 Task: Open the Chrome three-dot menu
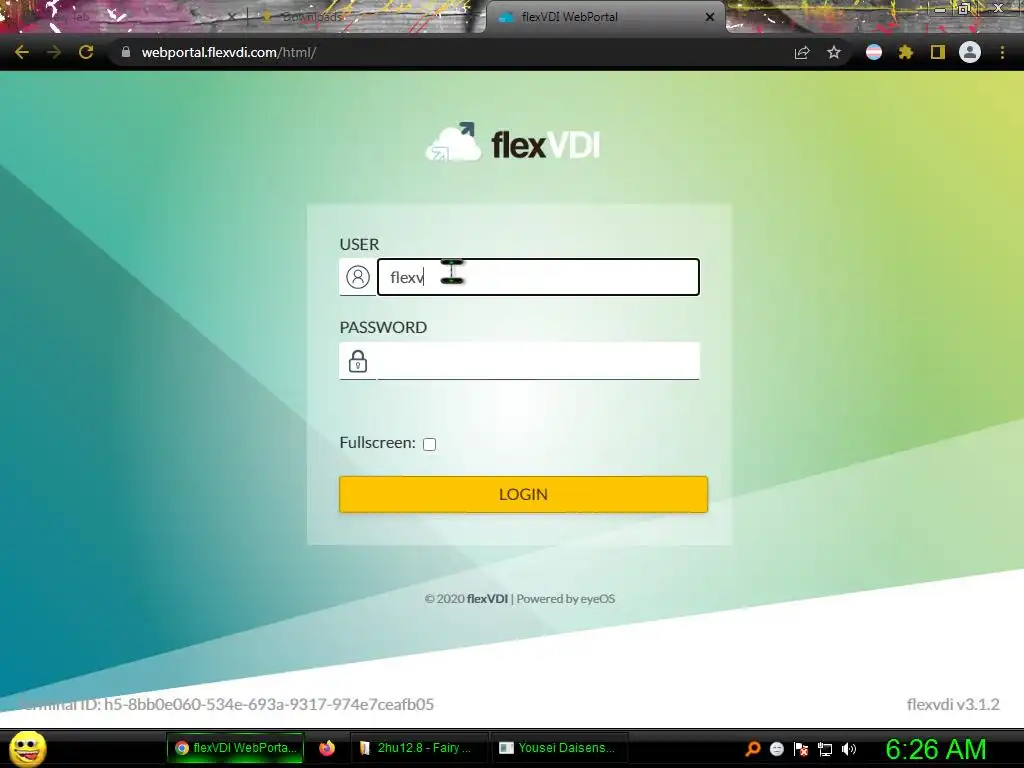click(1002, 52)
